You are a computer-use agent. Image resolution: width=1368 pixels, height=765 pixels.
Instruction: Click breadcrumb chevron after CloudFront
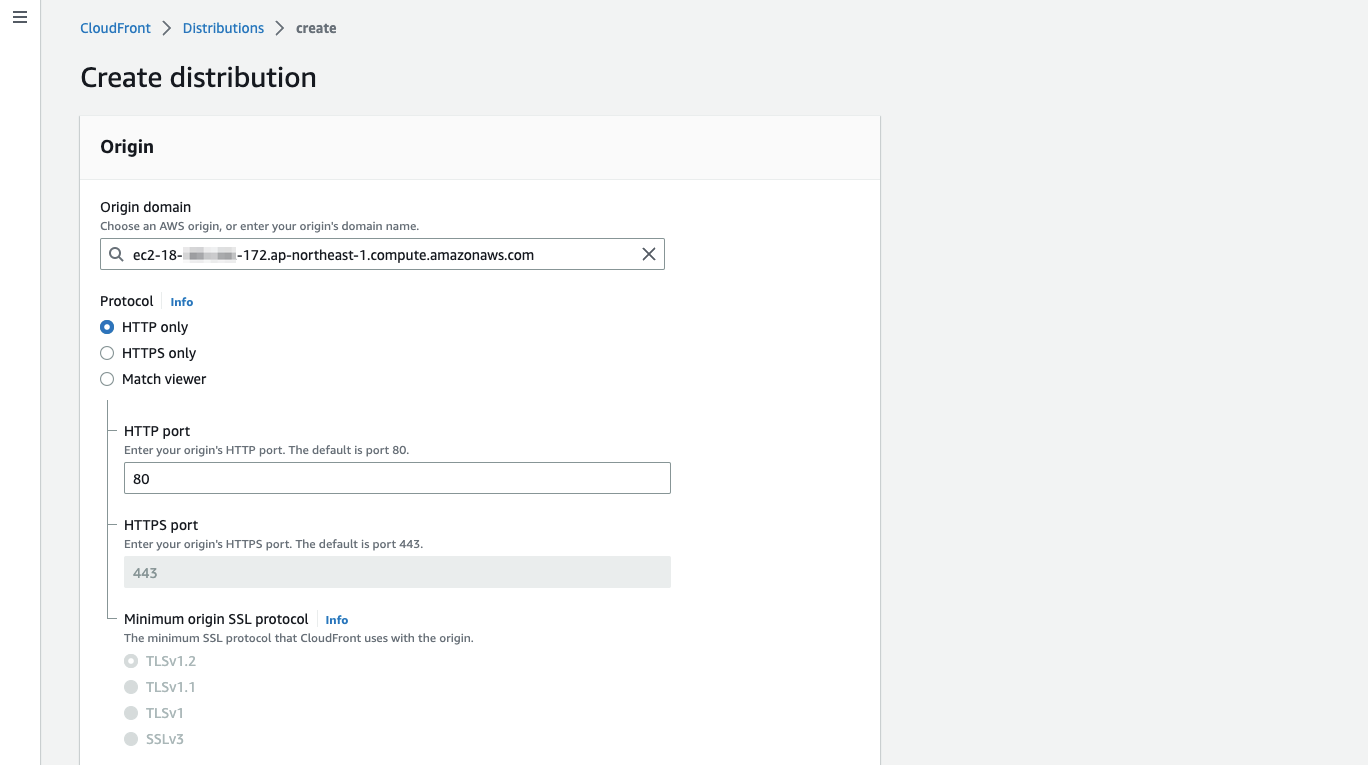click(x=167, y=28)
